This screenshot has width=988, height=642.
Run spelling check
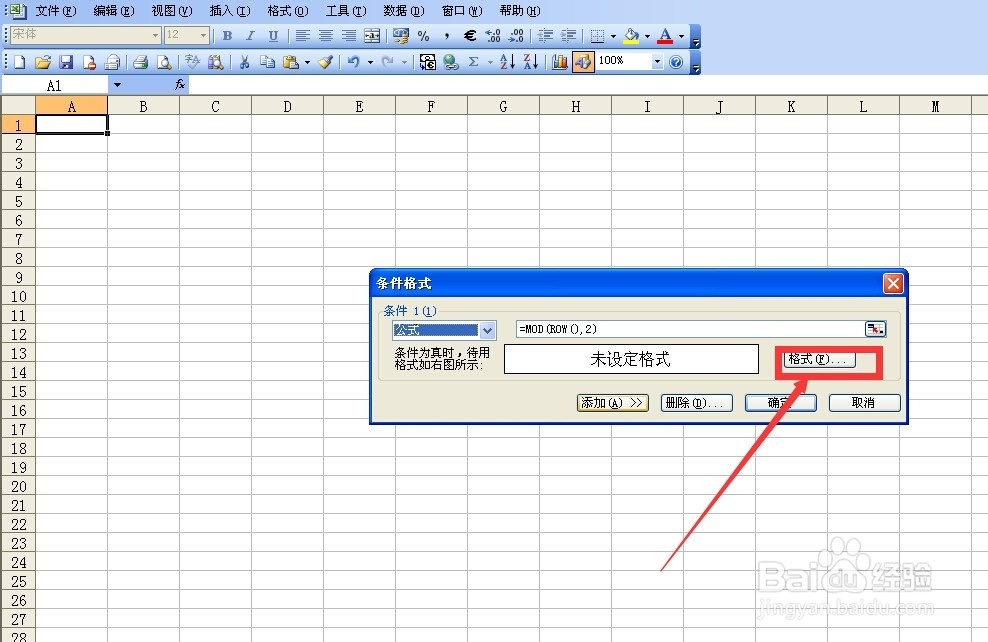point(192,62)
